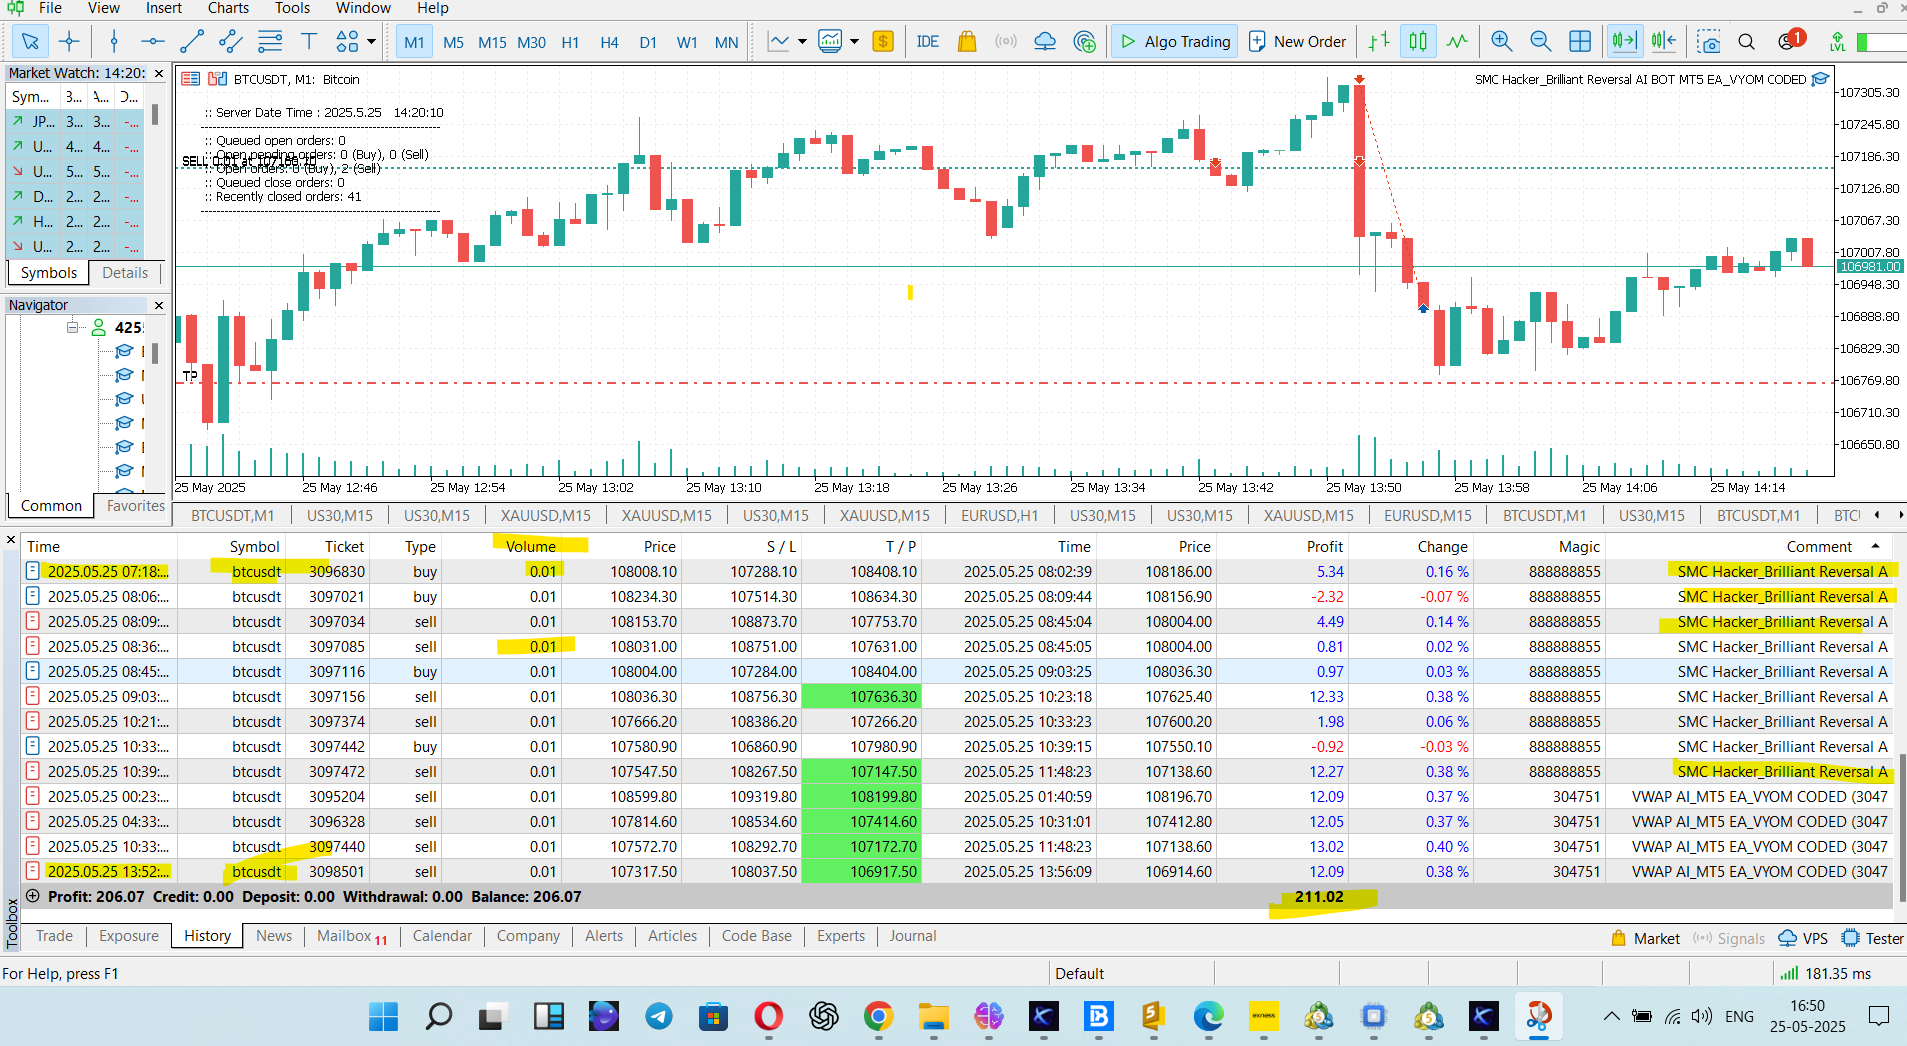1907x1046 pixels.
Task: Open the shapes objects tool
Action: tap(347, 42)
